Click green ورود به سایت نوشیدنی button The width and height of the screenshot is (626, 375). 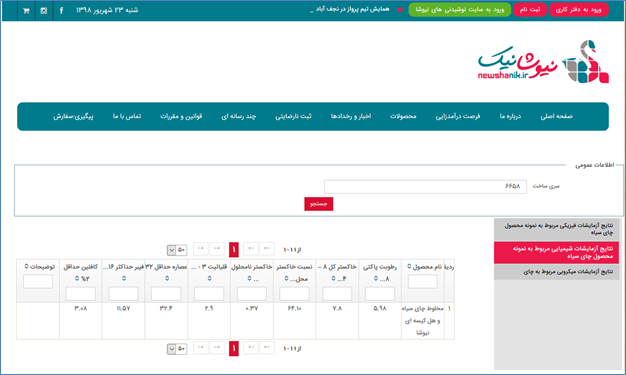pos(460,10)
